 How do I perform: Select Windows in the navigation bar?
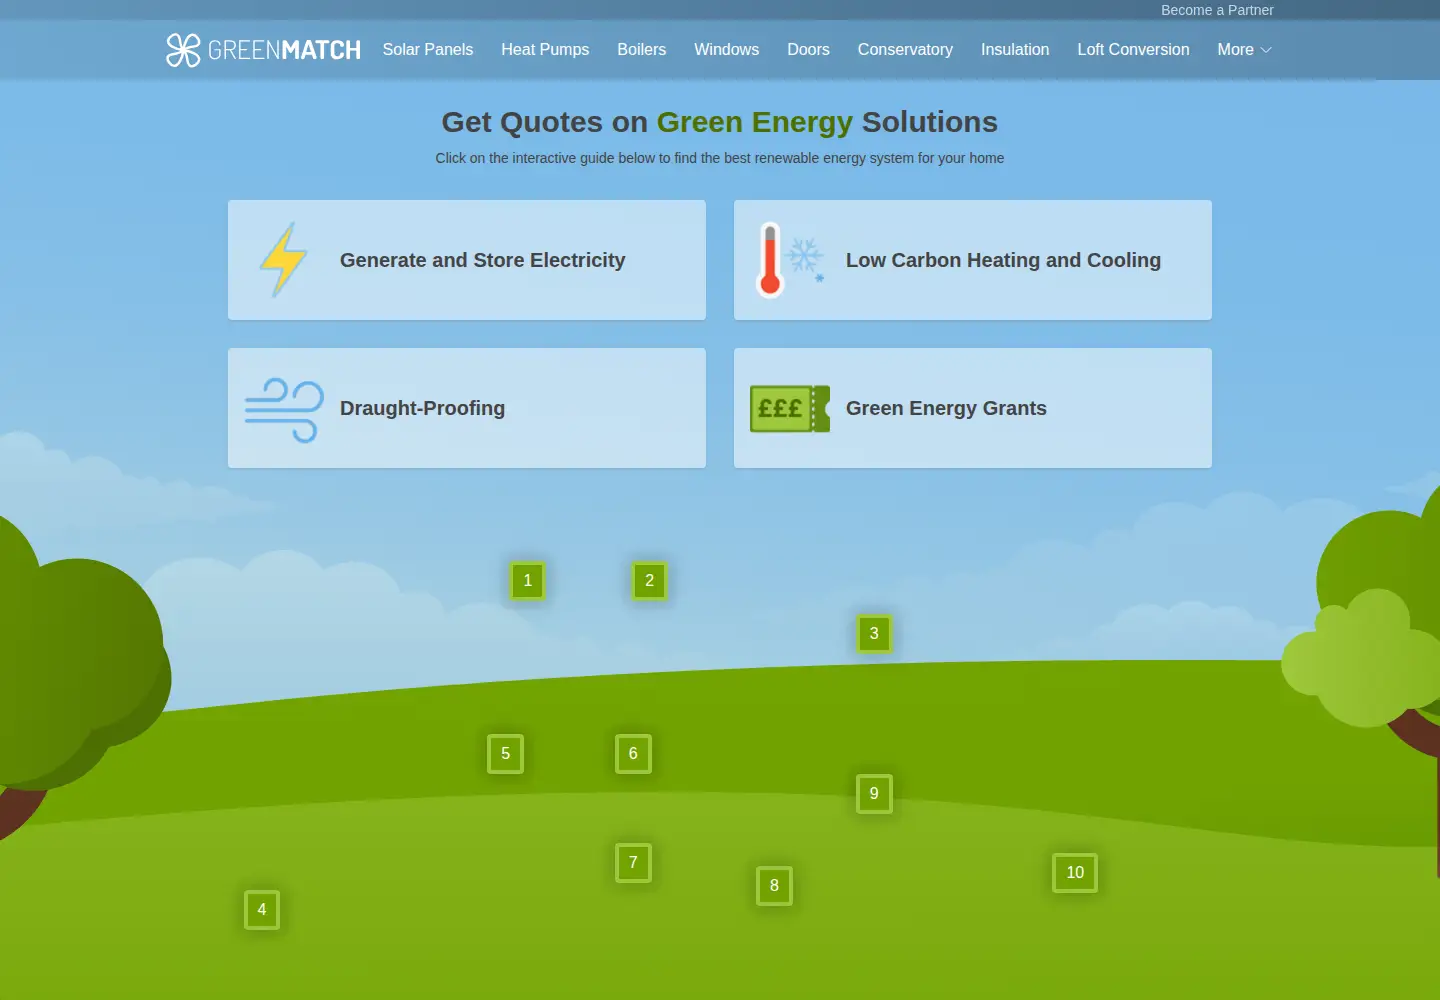pos(727,50)
